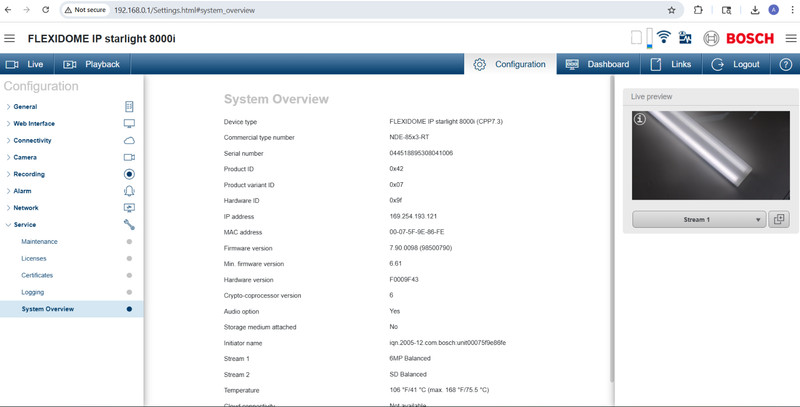Screen dimensions: 800x407
Task: Click the min. firmware version value 6.61
Action: click(x=395, y=264)
